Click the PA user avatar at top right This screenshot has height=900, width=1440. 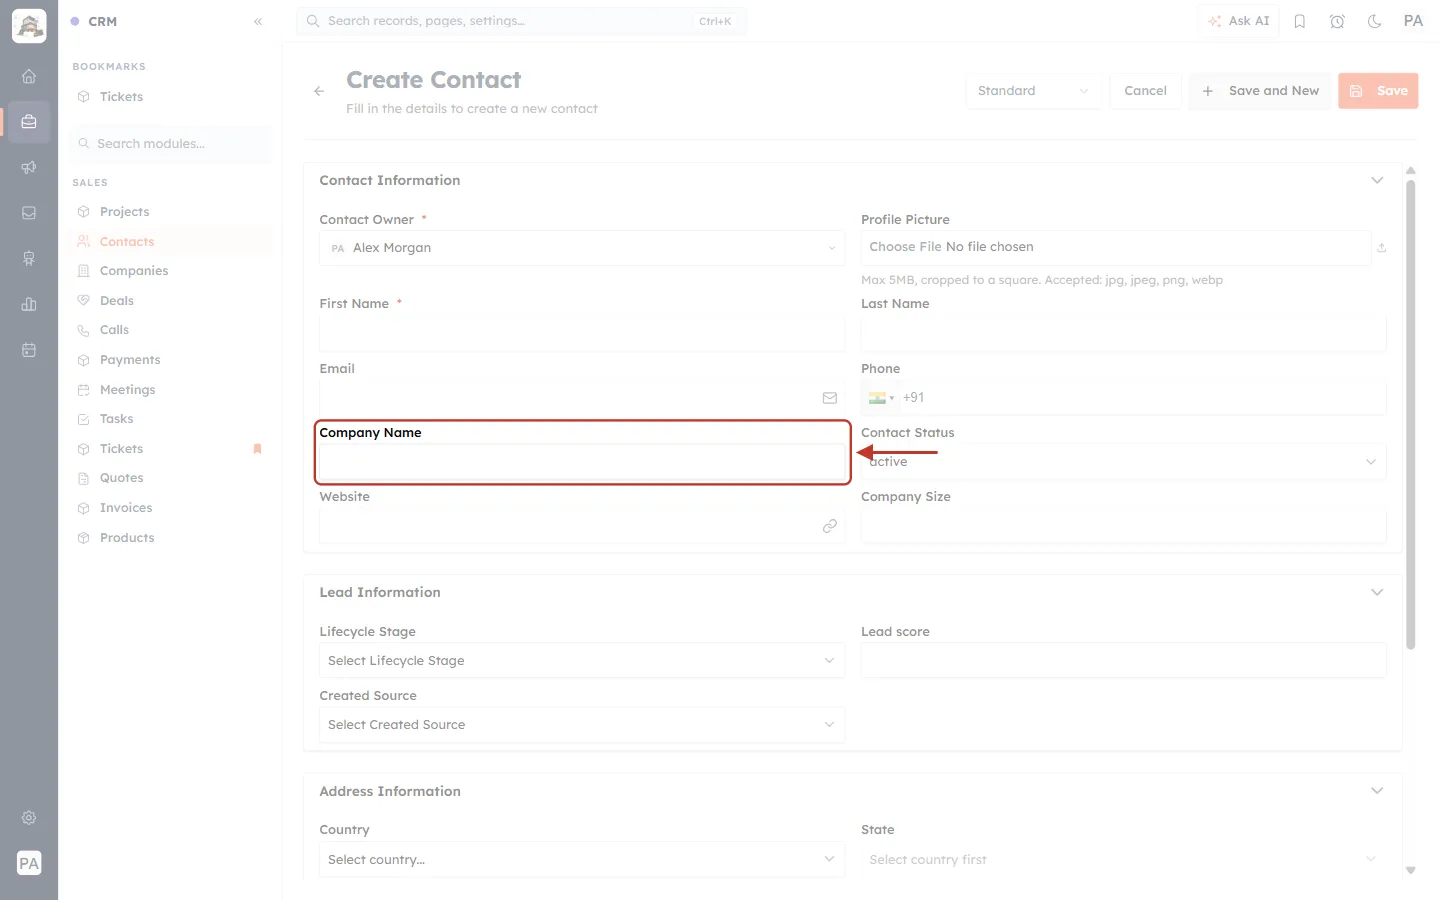(1413, 21)
